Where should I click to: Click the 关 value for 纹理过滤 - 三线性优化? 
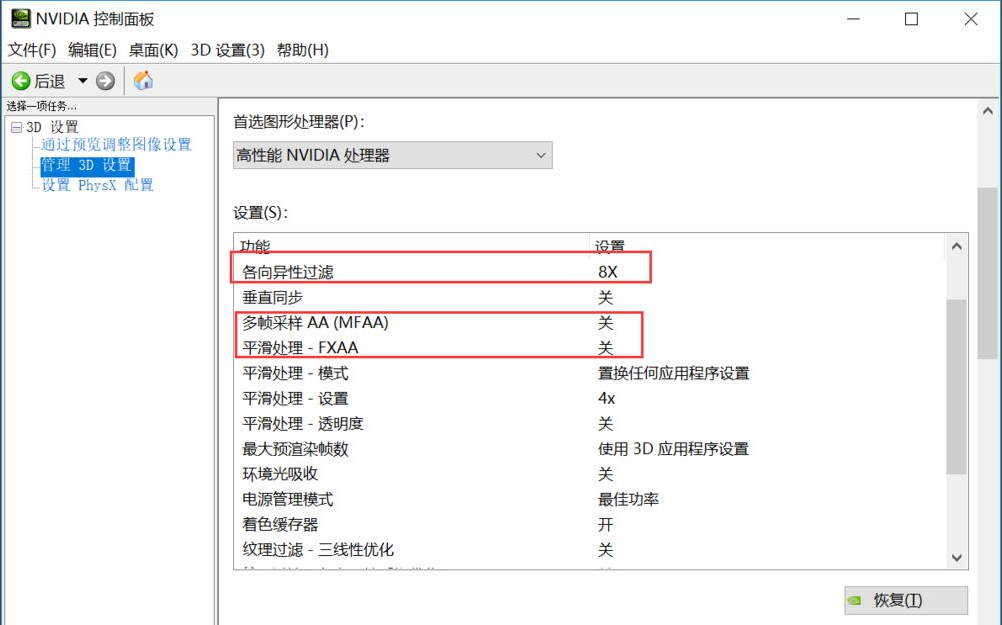(605, 550)
